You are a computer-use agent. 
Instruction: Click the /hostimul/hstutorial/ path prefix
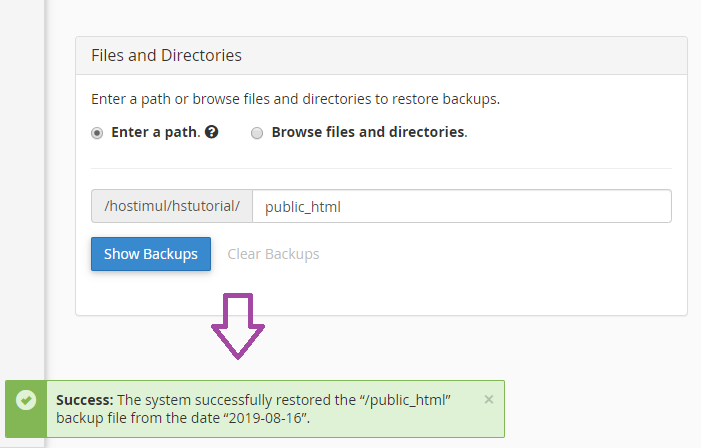pyautogui.click(x=172, y=206)
